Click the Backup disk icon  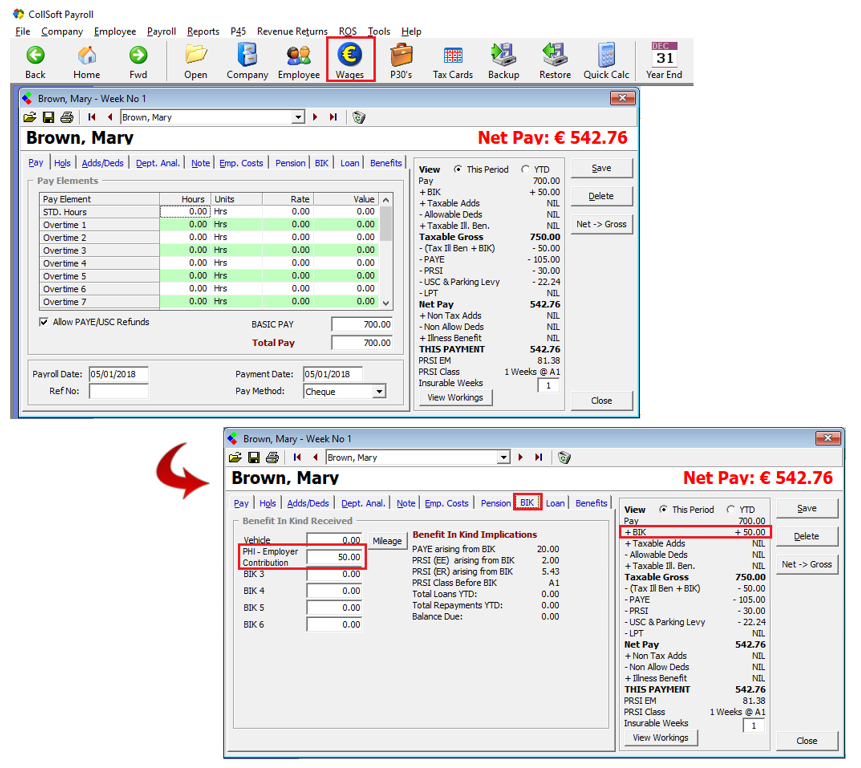point(503,55)
